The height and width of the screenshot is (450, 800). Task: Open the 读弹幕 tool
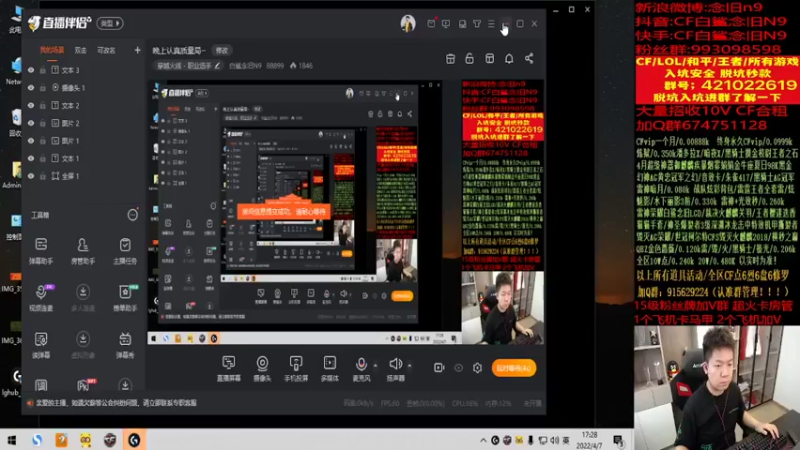41,345
